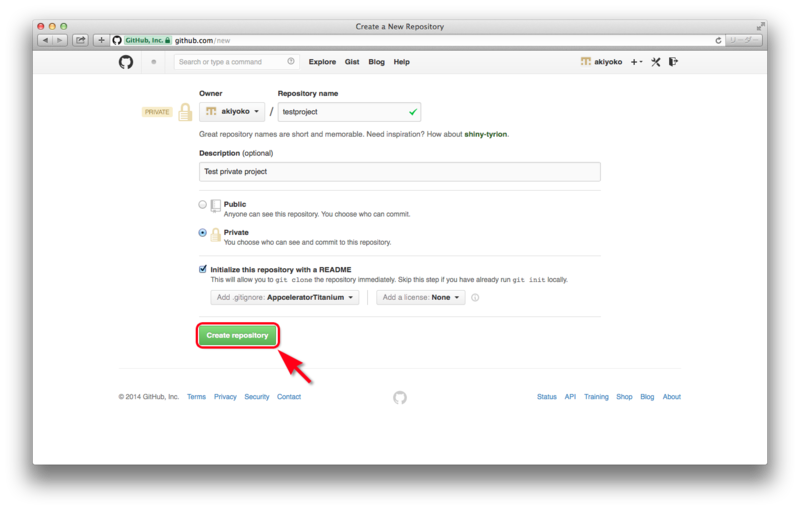Click the GitHub, Inc. secure certificate badge

[x=147, y=40]
